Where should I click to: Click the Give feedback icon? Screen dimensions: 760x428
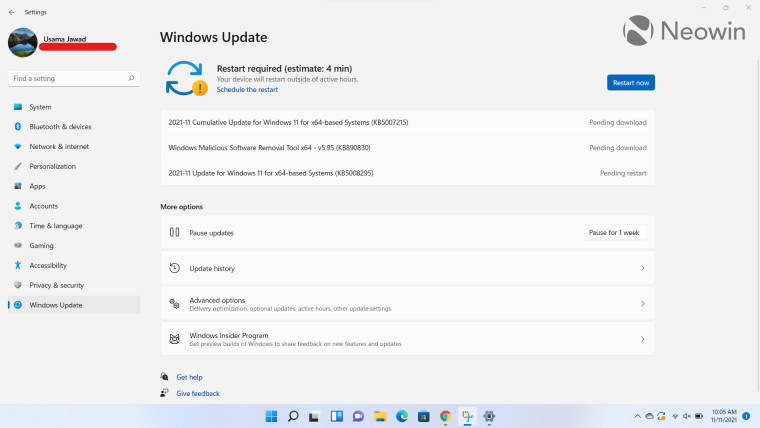coord(164,393)
